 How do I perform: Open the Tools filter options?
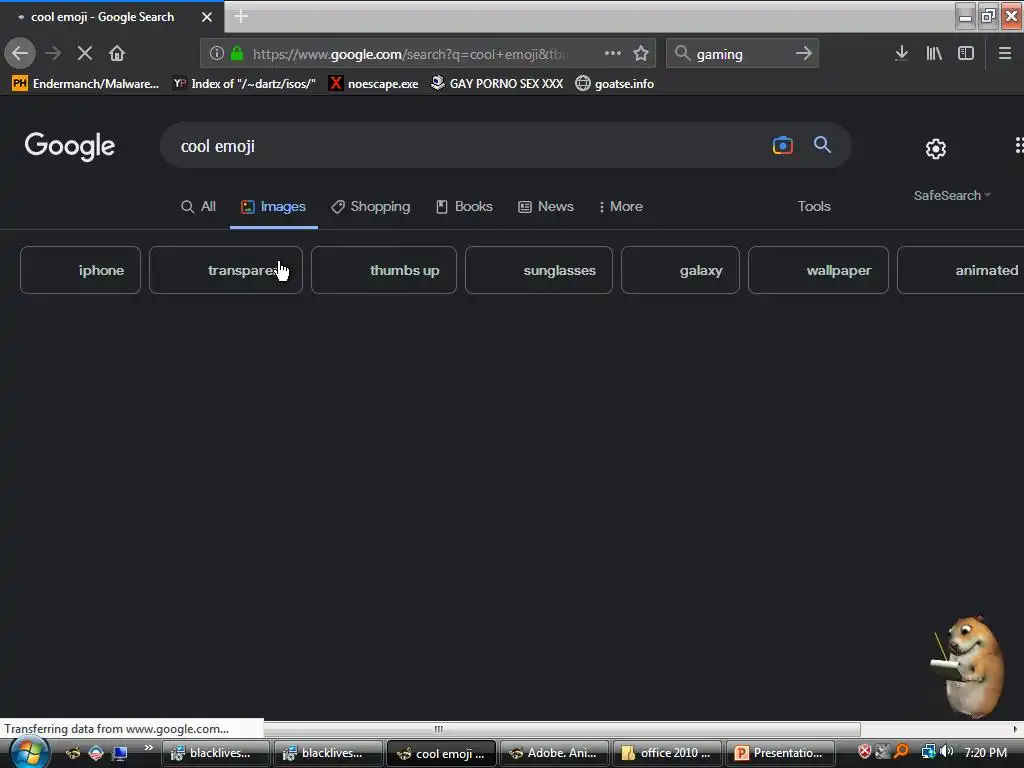click(814, 206)
